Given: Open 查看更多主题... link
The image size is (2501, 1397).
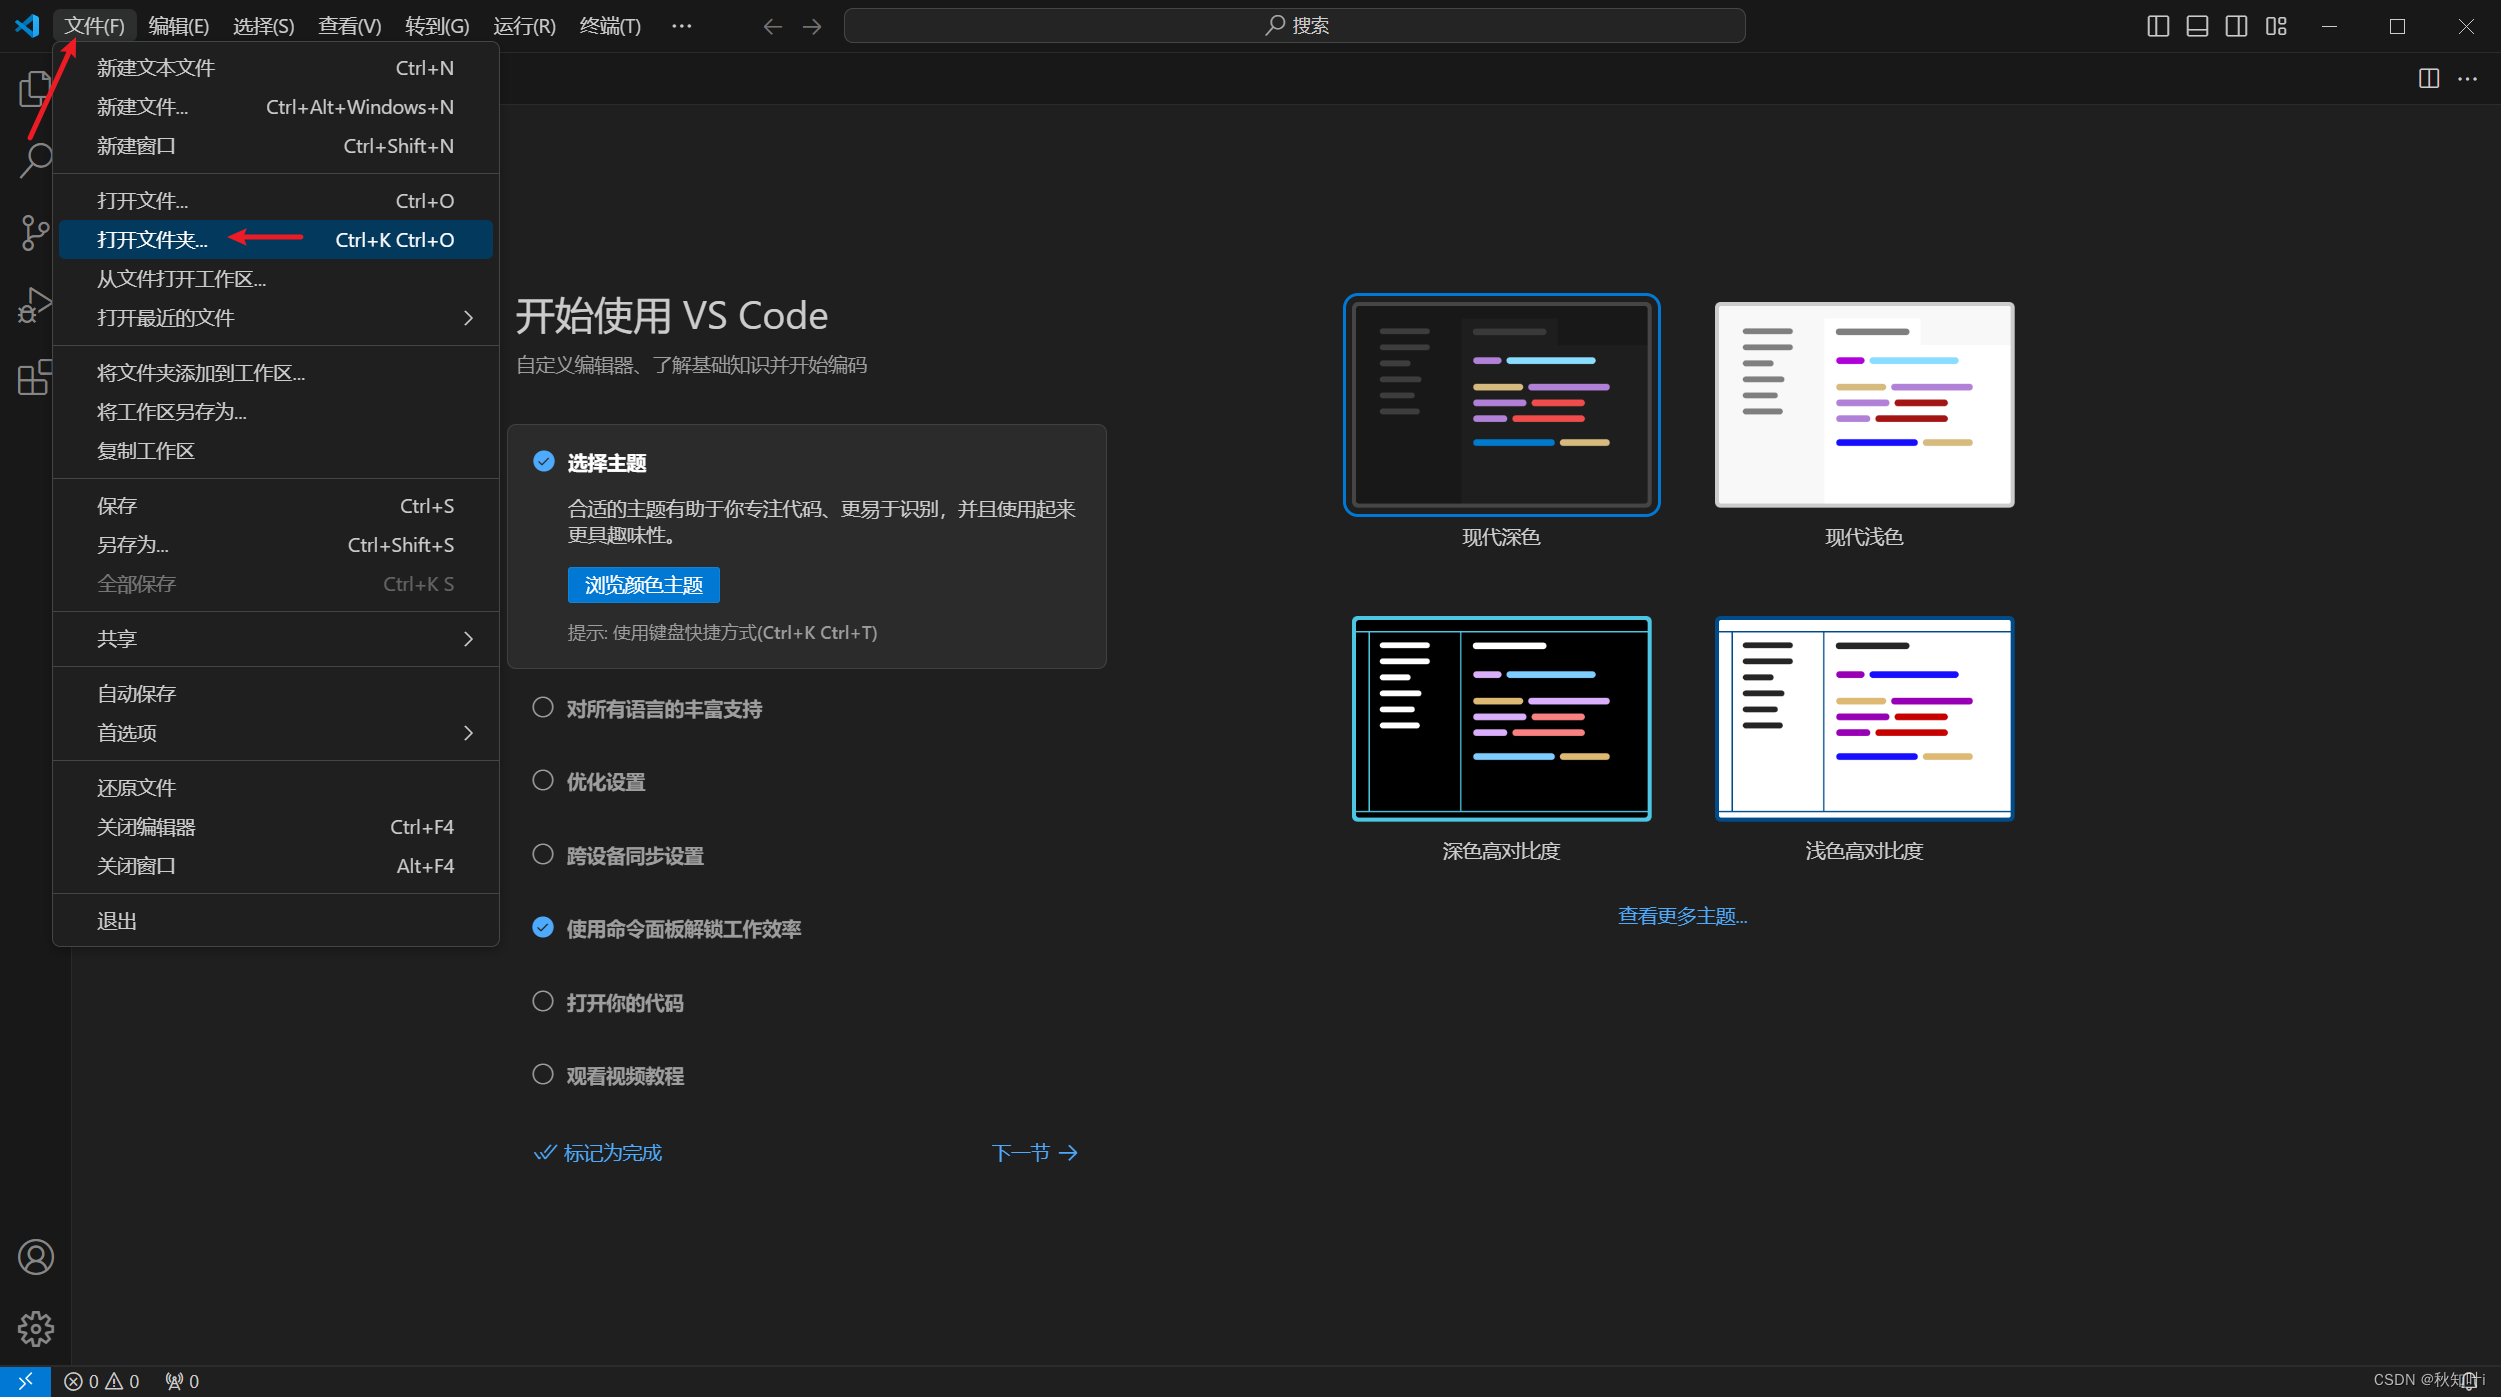Looking at the screenshot, I should (x=1682, y=916).
